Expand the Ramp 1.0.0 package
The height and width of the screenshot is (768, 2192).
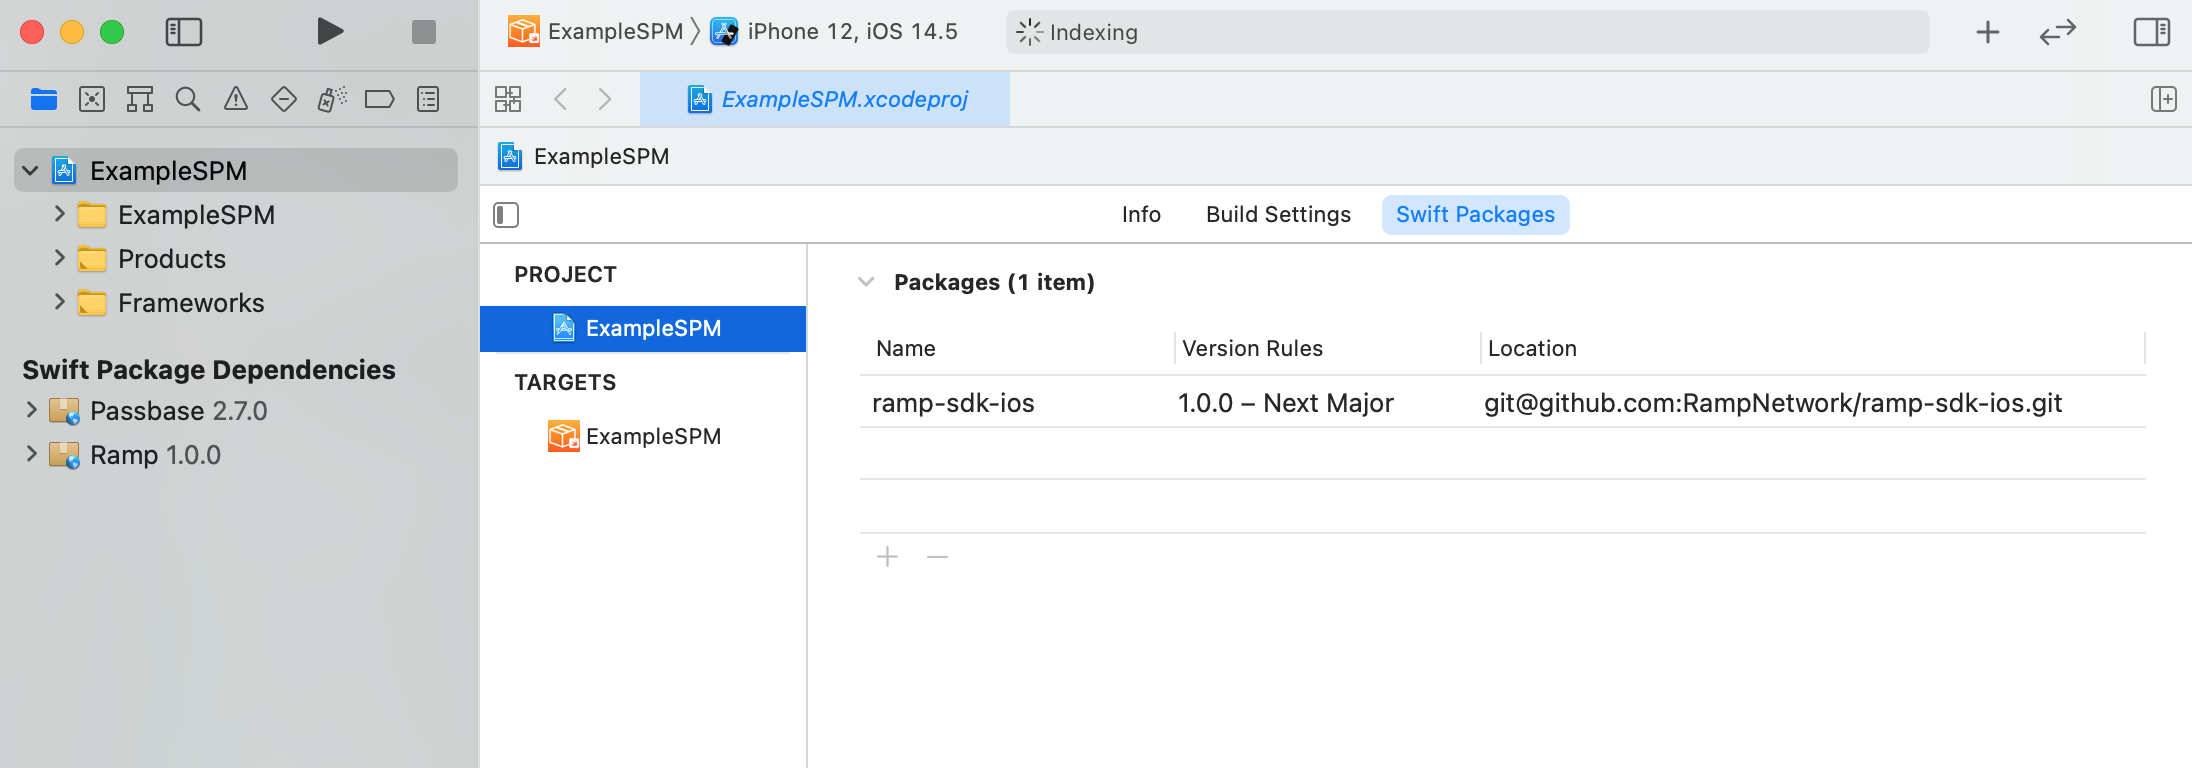(31, 454)
